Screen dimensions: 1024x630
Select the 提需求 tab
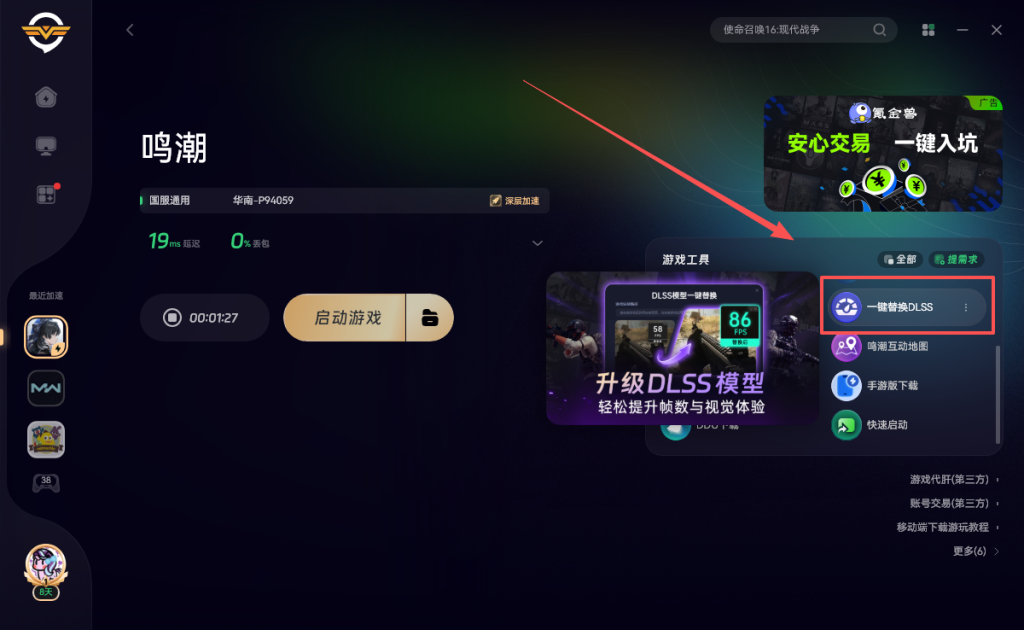(x=957, y=259)
